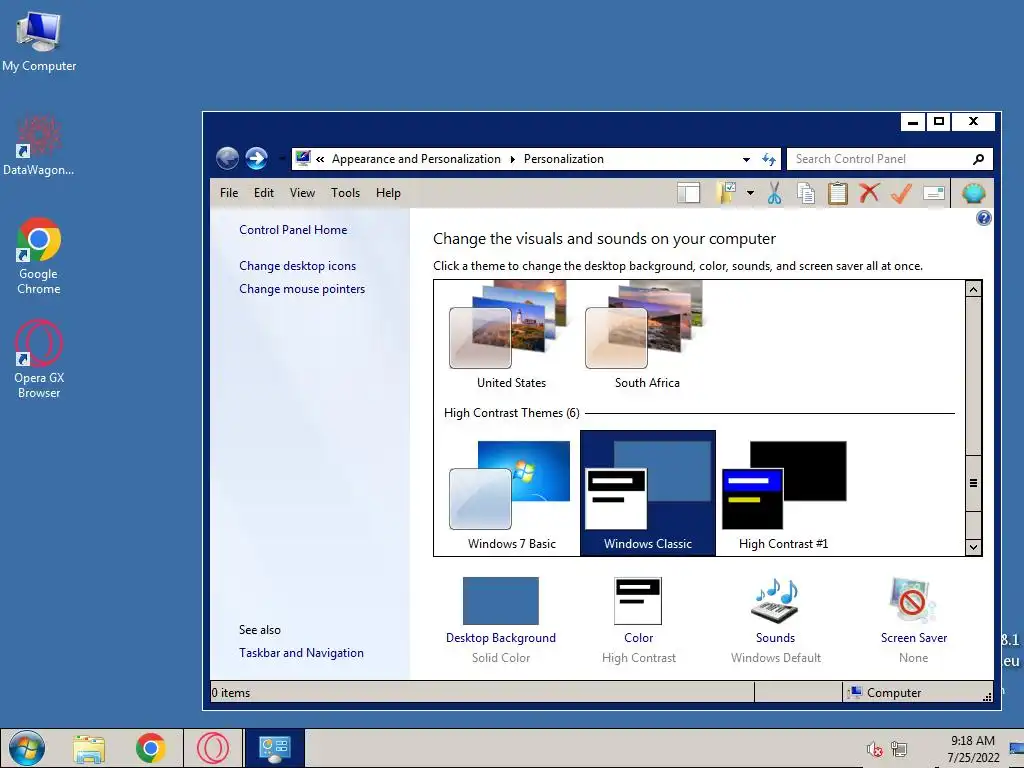Viewport: 1024px width, 768px height.
Task: Click the refresh icon in address bar
Action: (769, 159)
